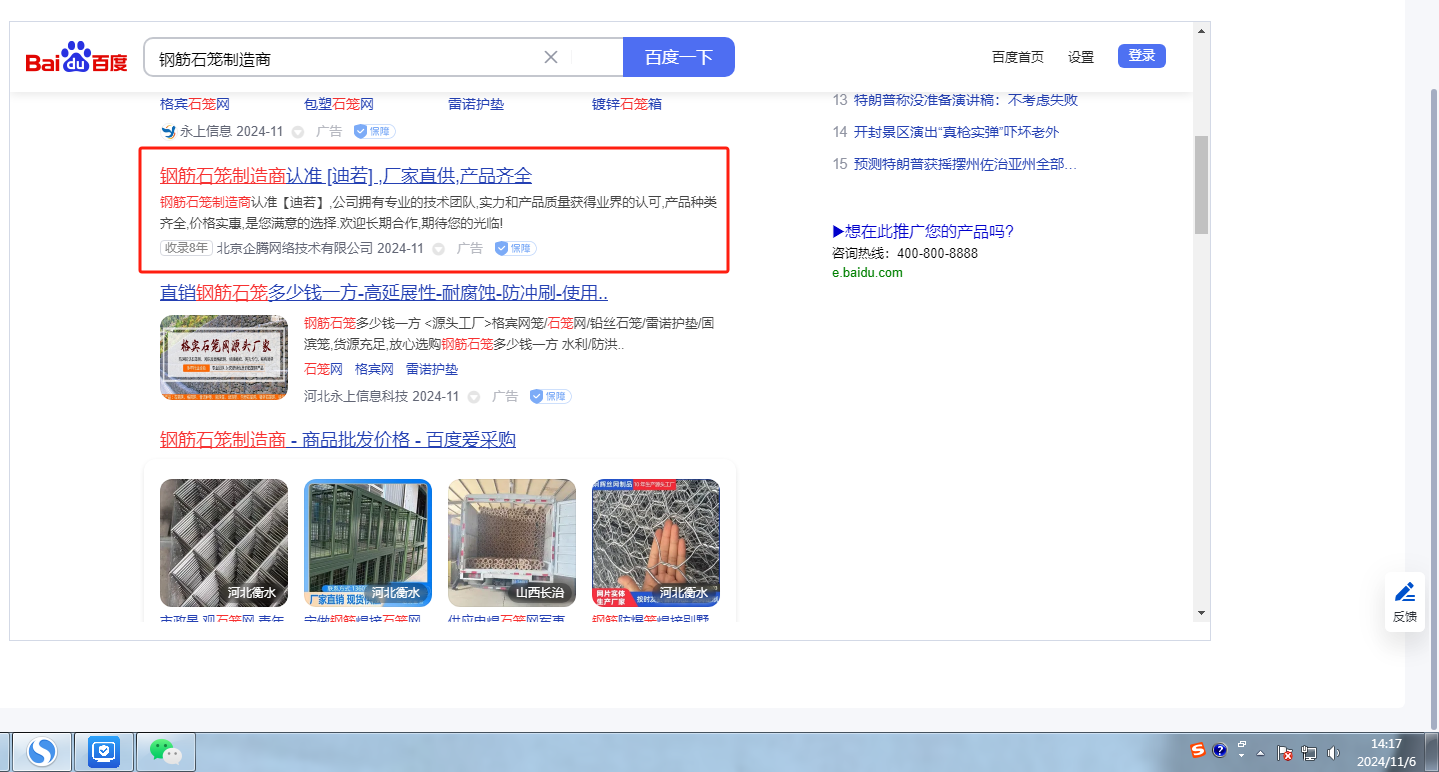Open the e.baidu.com link
The height and width of the screenshot is (772, 1439).
(x=867, y=273)
